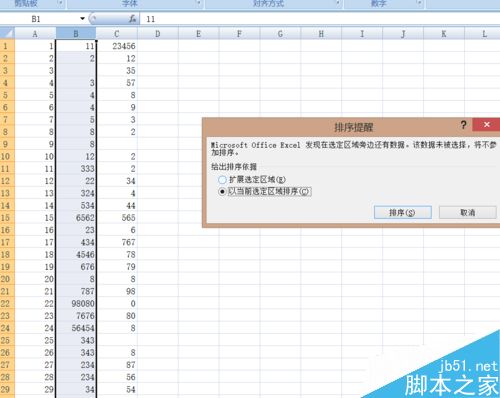Select the 'Expand the selection' radio option
This screenshot has height=398, width=500.
[252, 180]
